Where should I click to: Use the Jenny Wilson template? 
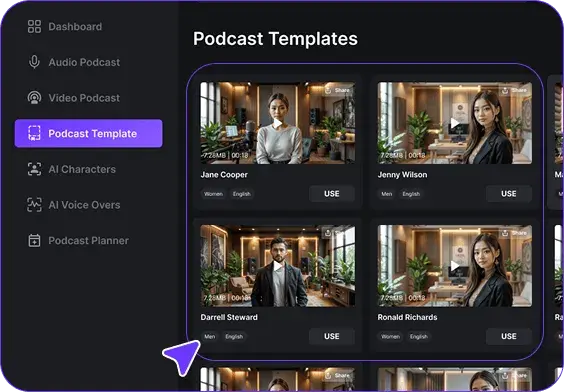509,194
